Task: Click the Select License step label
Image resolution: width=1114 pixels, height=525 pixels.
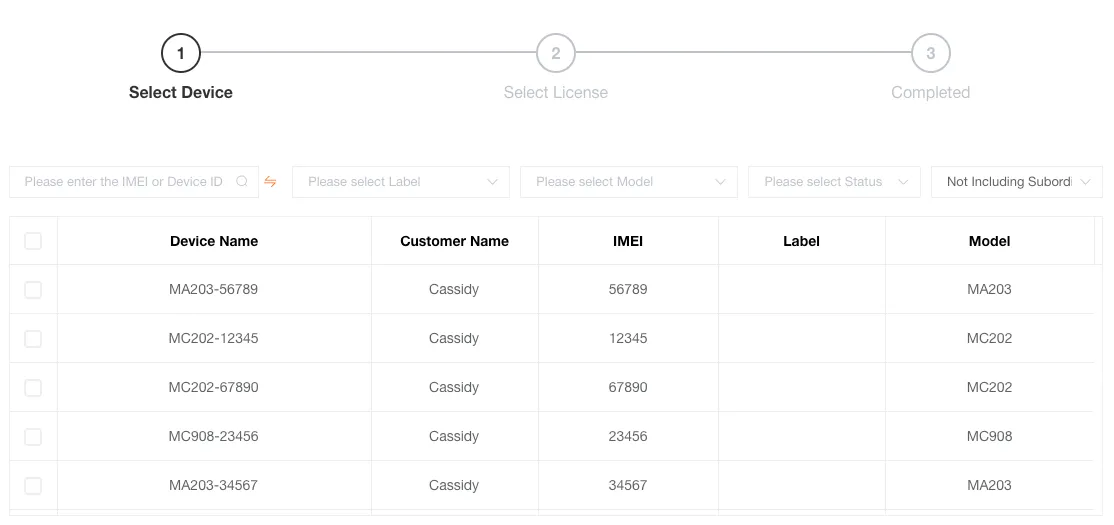Action: pyautogui.click(x=556, y=93)
